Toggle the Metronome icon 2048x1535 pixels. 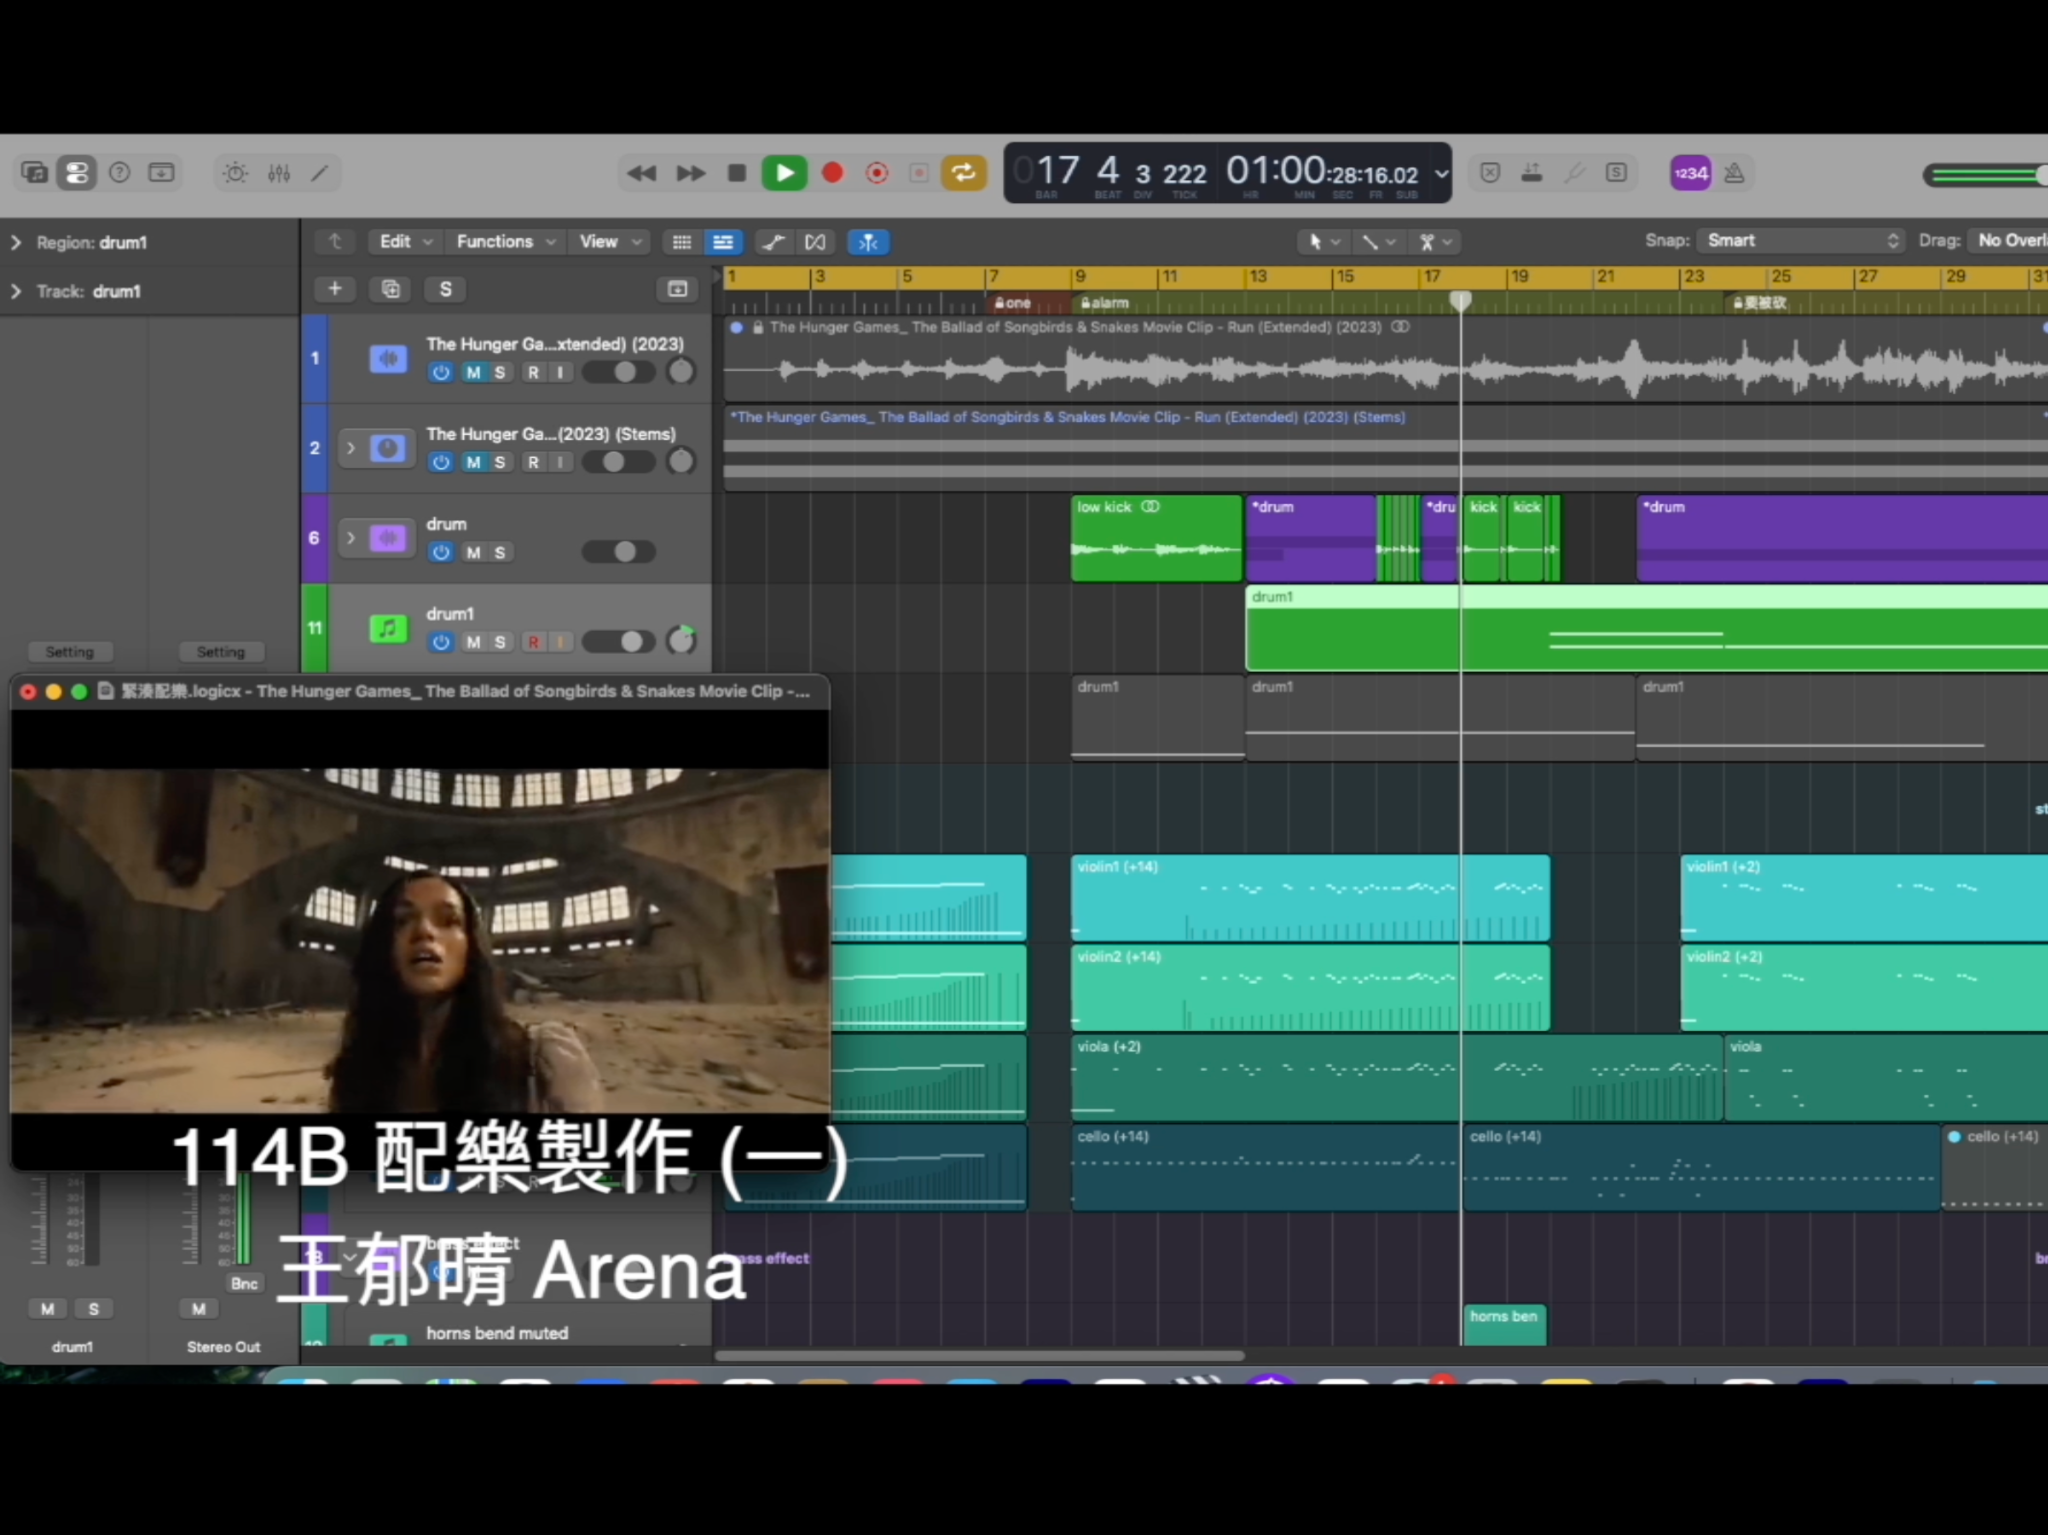[1734, 173]
